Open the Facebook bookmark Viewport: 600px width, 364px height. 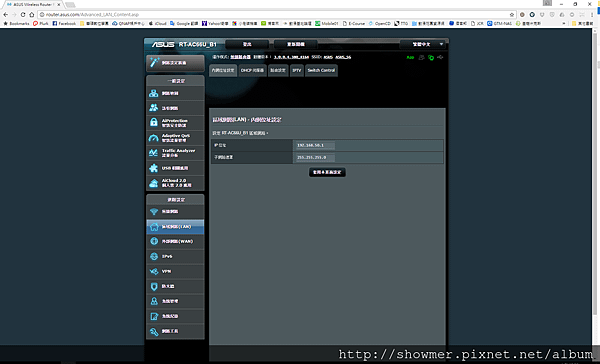pyautogui.click(x=64, y=23)
